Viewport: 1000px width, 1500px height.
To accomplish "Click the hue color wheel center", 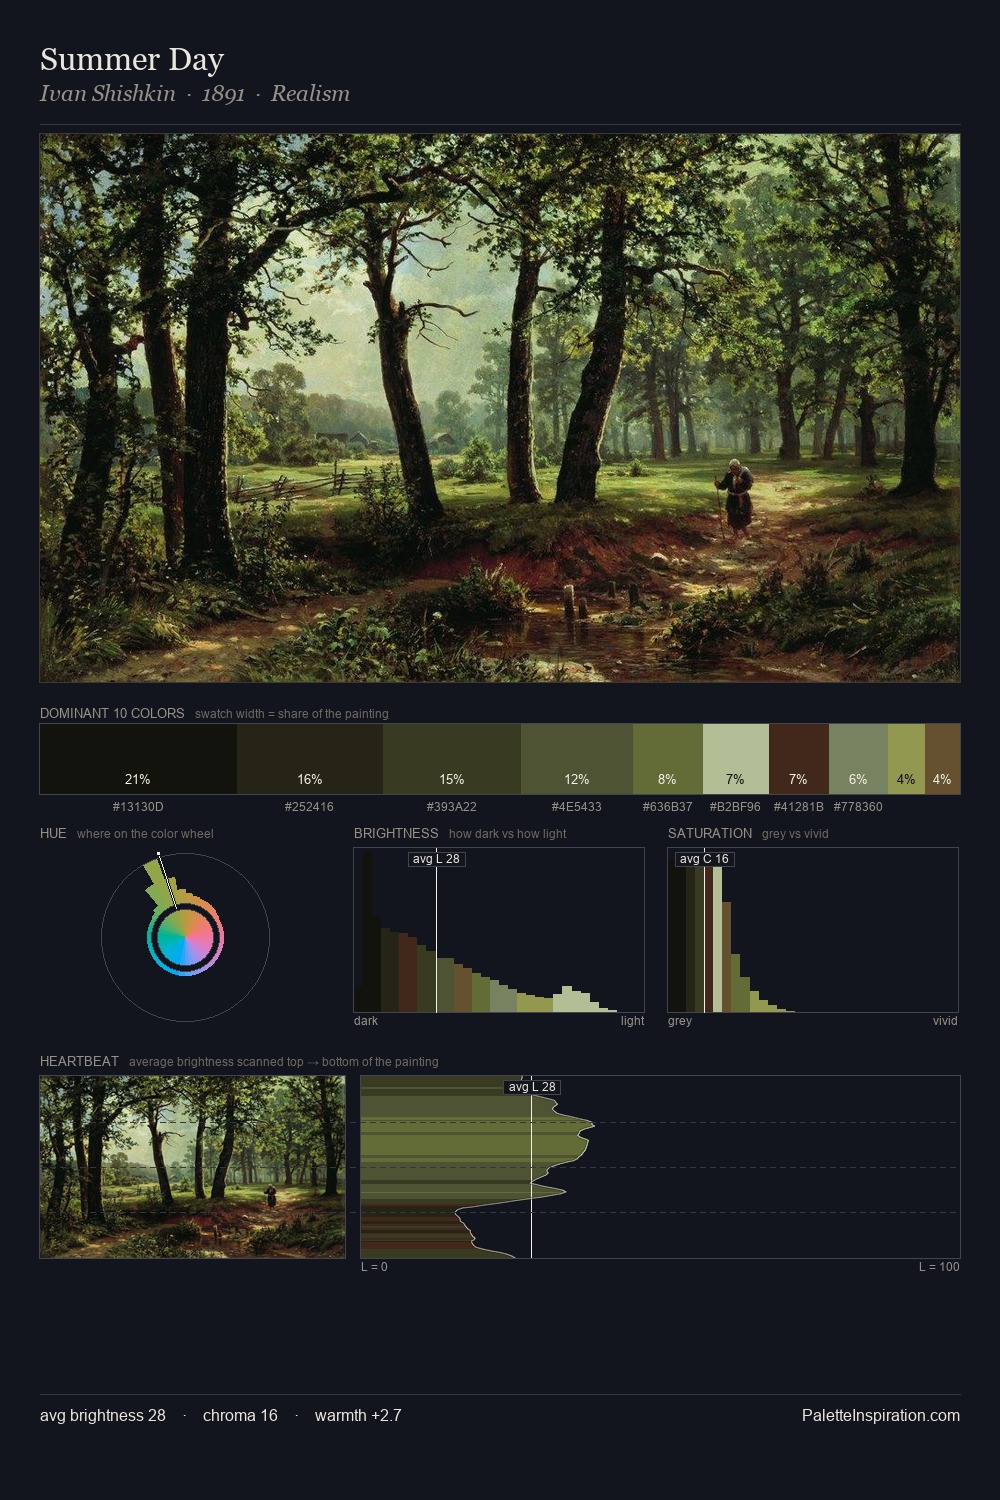I will (185, 938).
